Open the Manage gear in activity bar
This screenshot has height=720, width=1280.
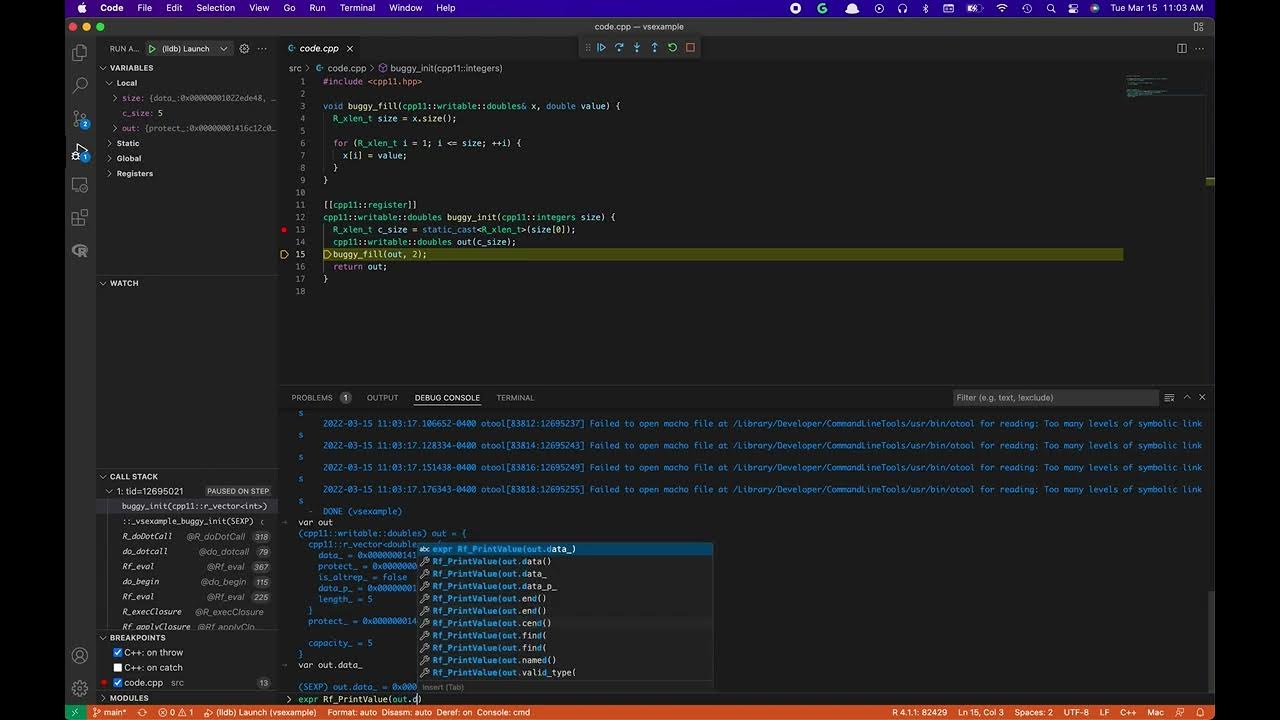[80, 688]
